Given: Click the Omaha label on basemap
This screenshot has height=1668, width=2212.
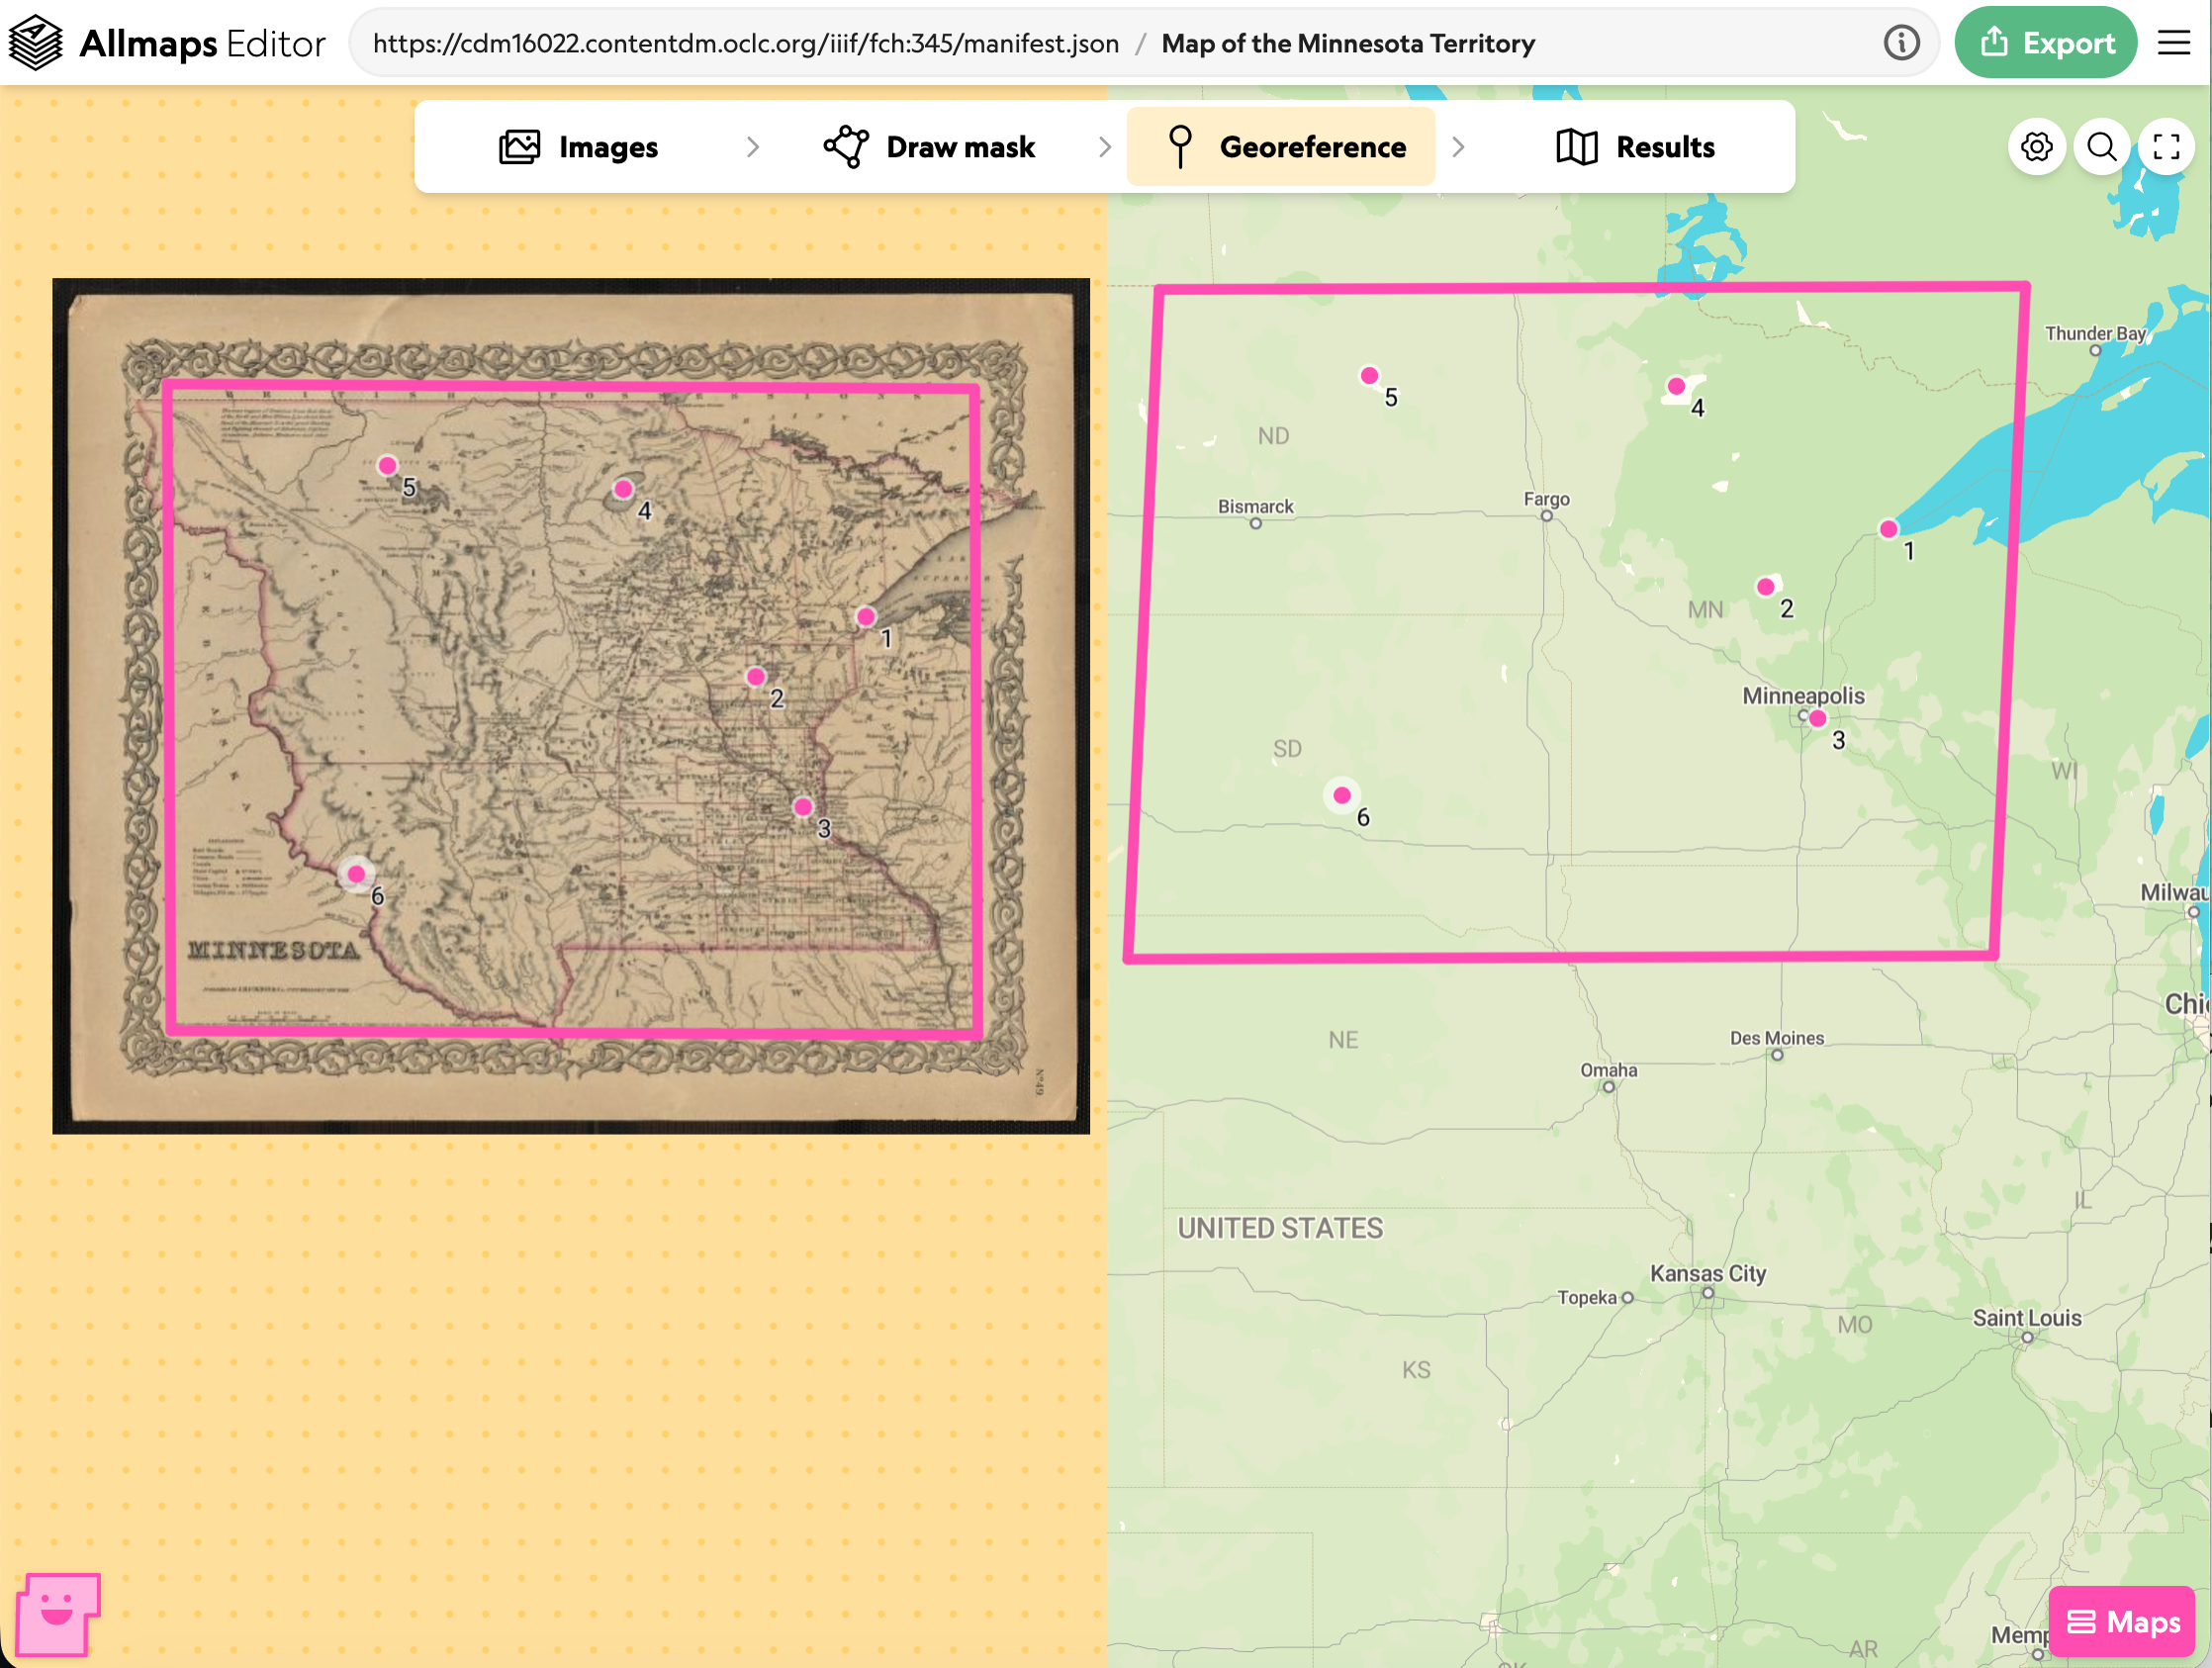Looking at the screenshot, I should pyautogui.click(x=1608, y=1069).
